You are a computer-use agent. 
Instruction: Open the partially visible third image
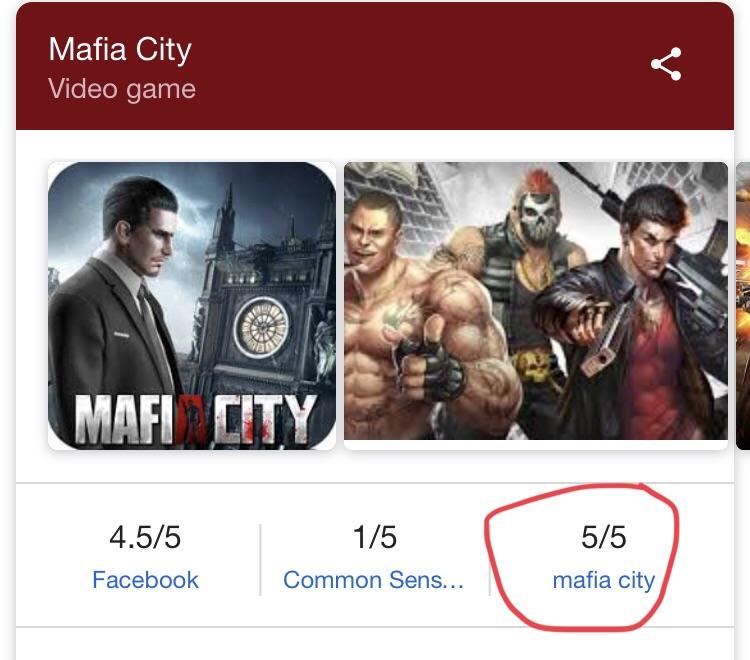pos(743,305)
